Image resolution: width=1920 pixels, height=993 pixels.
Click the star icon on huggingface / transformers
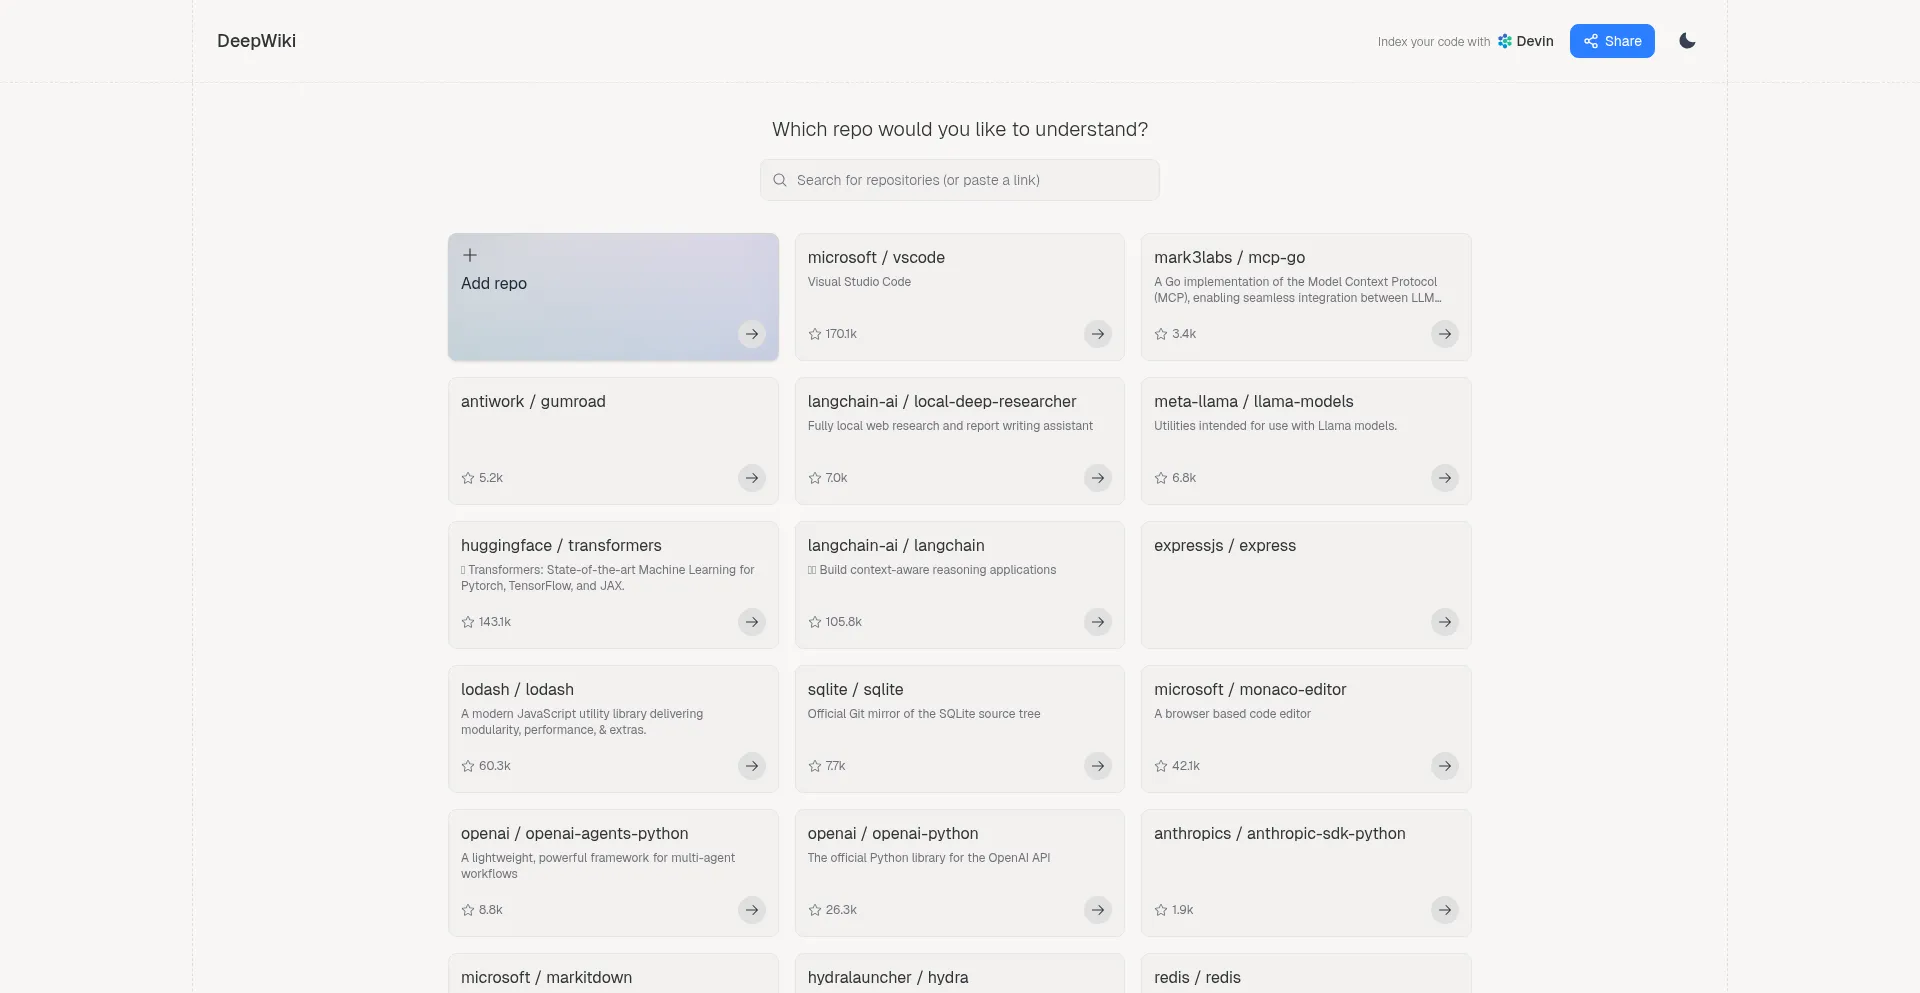(468, 622)
